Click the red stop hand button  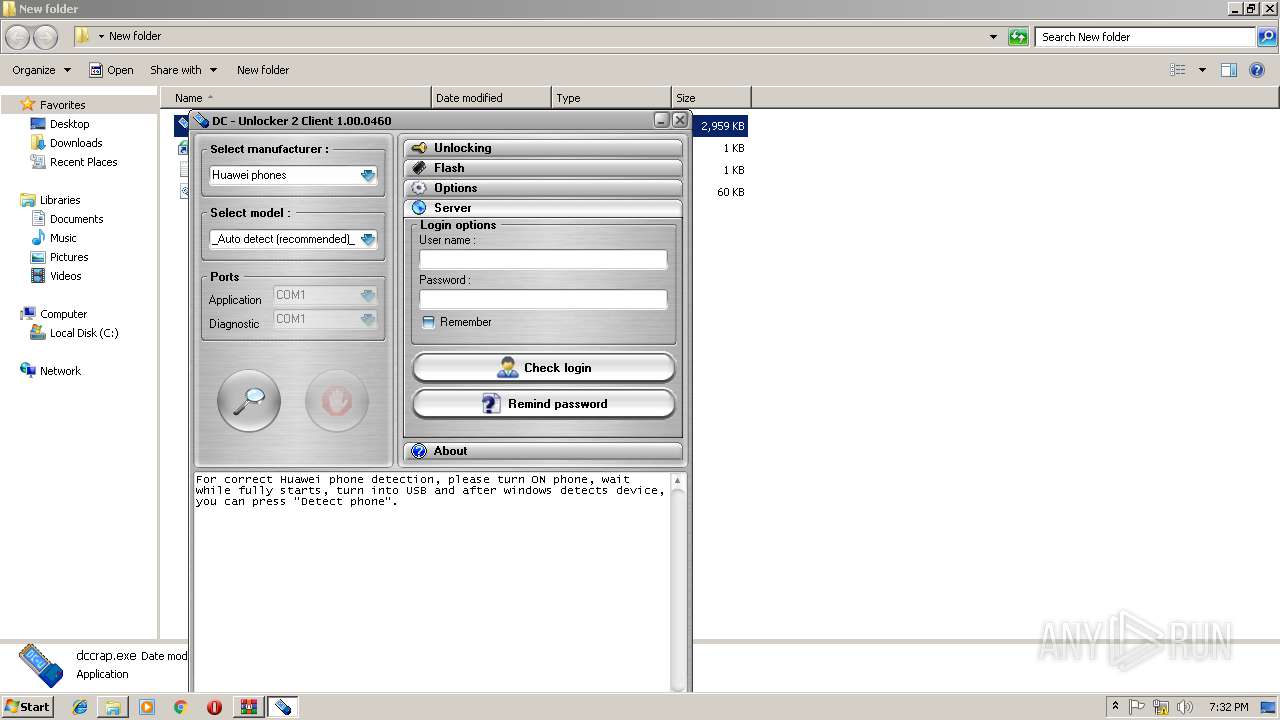click(337, 401)
